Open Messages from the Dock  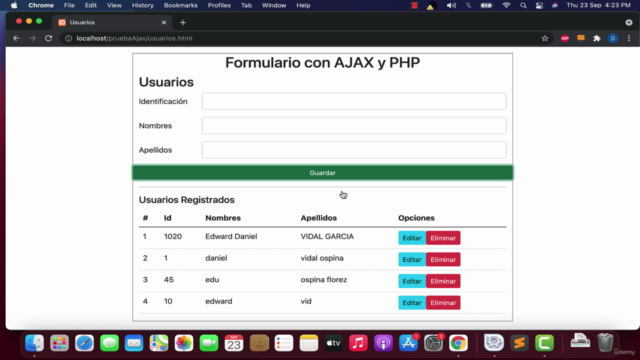tap(109, 343)
